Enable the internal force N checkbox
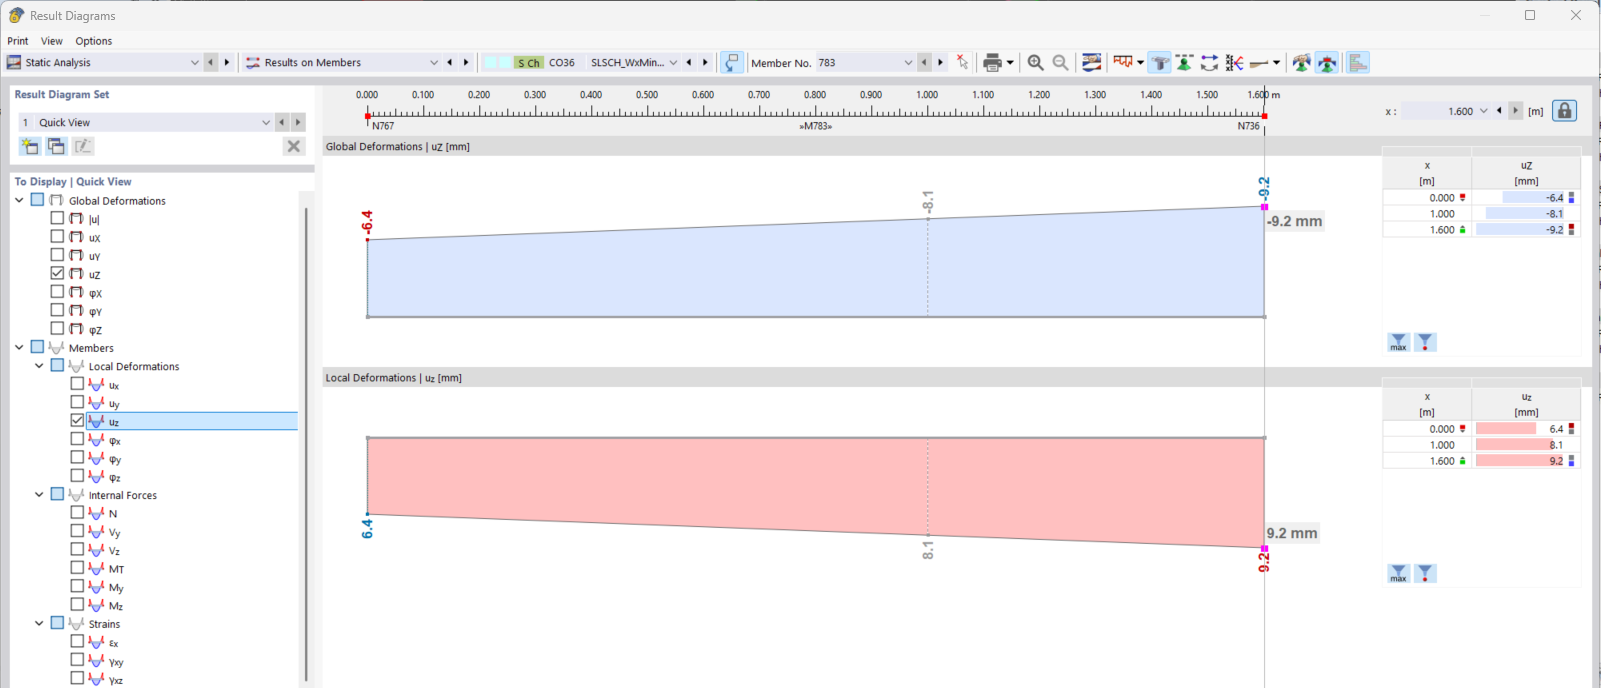Screen dimensions: 1601x688 (77, 512)
